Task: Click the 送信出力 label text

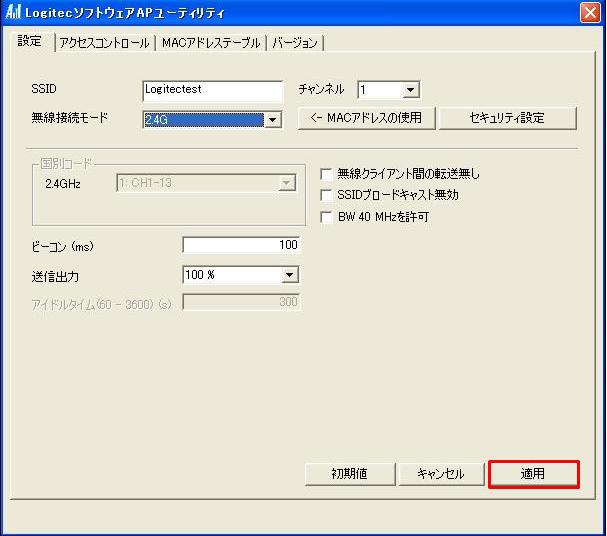Action: pos(55,276)
